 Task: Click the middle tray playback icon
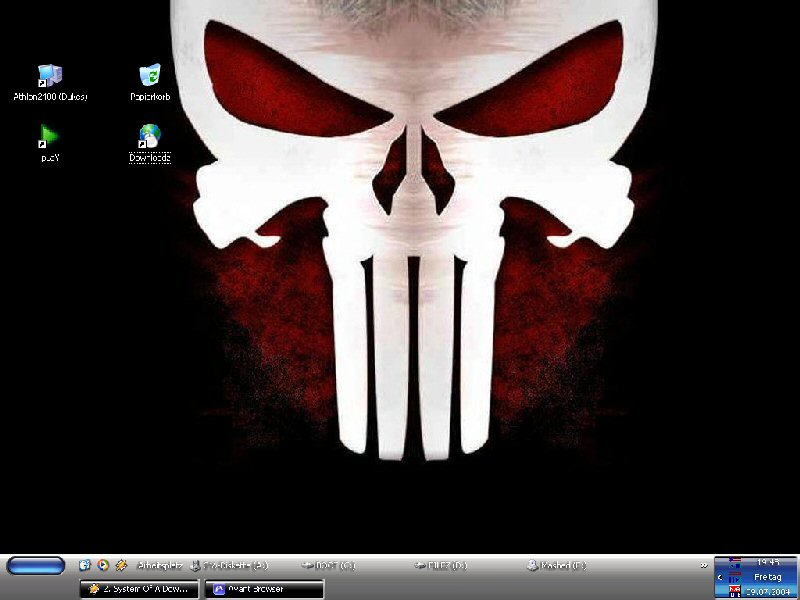click(x=735, y=578)
